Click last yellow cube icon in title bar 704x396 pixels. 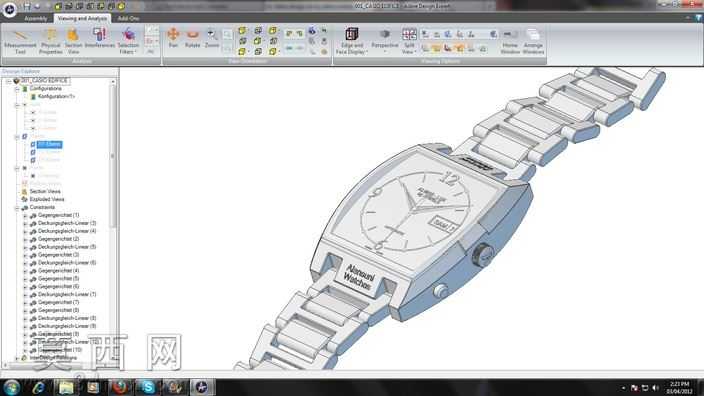(122, 6)
